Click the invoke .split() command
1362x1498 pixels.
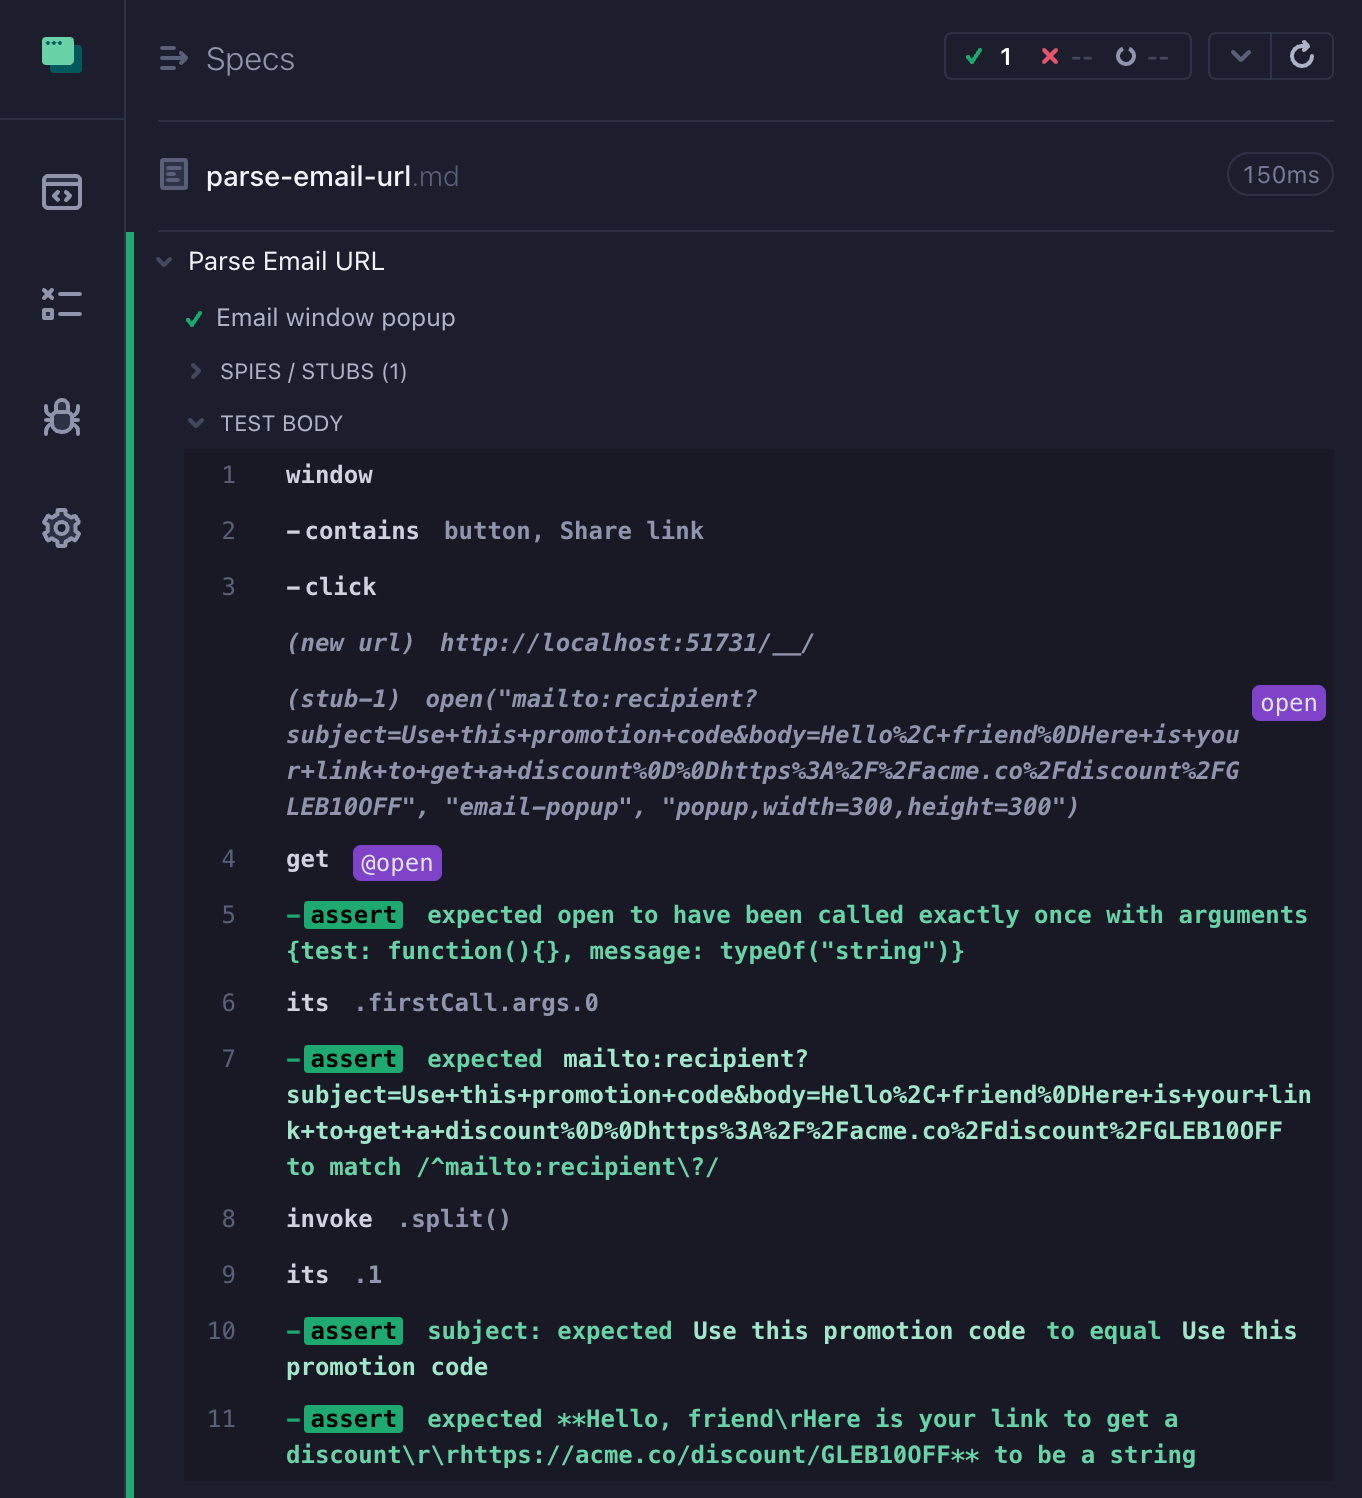[758, 1219]
